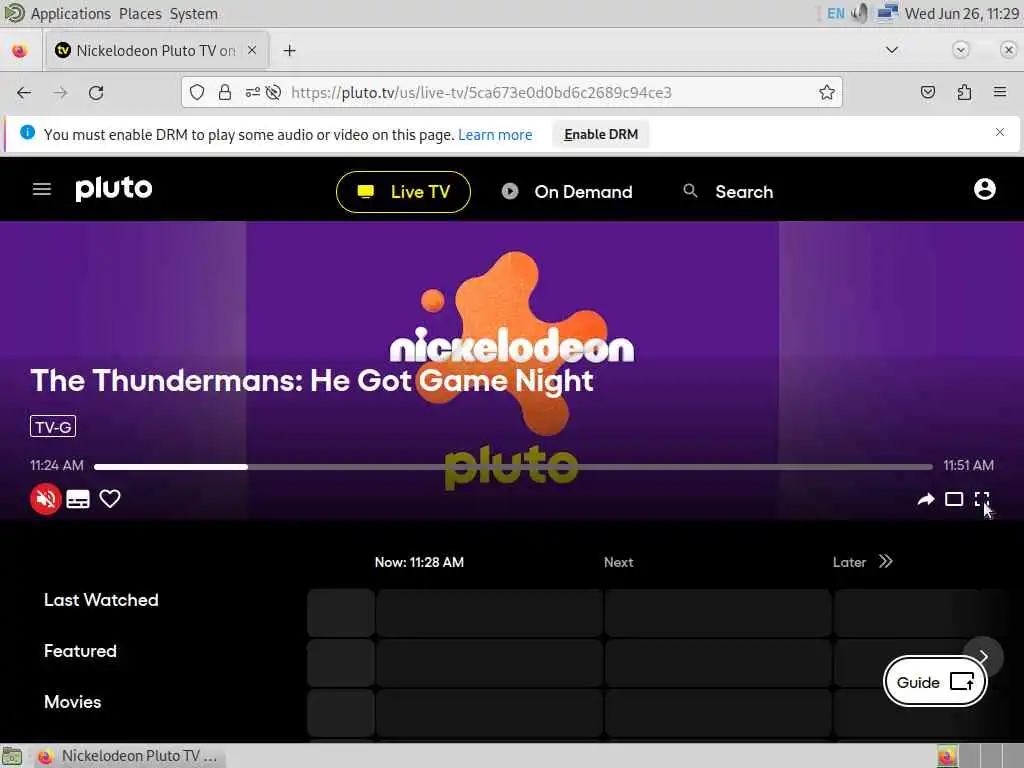Click the share arrow icon in player
The image size is (1024, 768).
(x=925, y=500)
